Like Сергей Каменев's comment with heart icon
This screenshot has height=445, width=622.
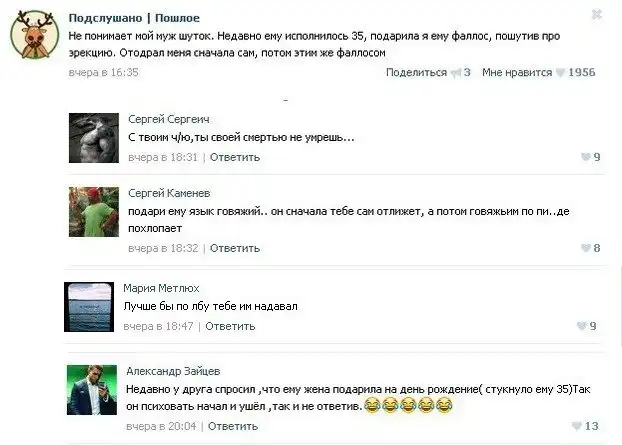point(586,248)
